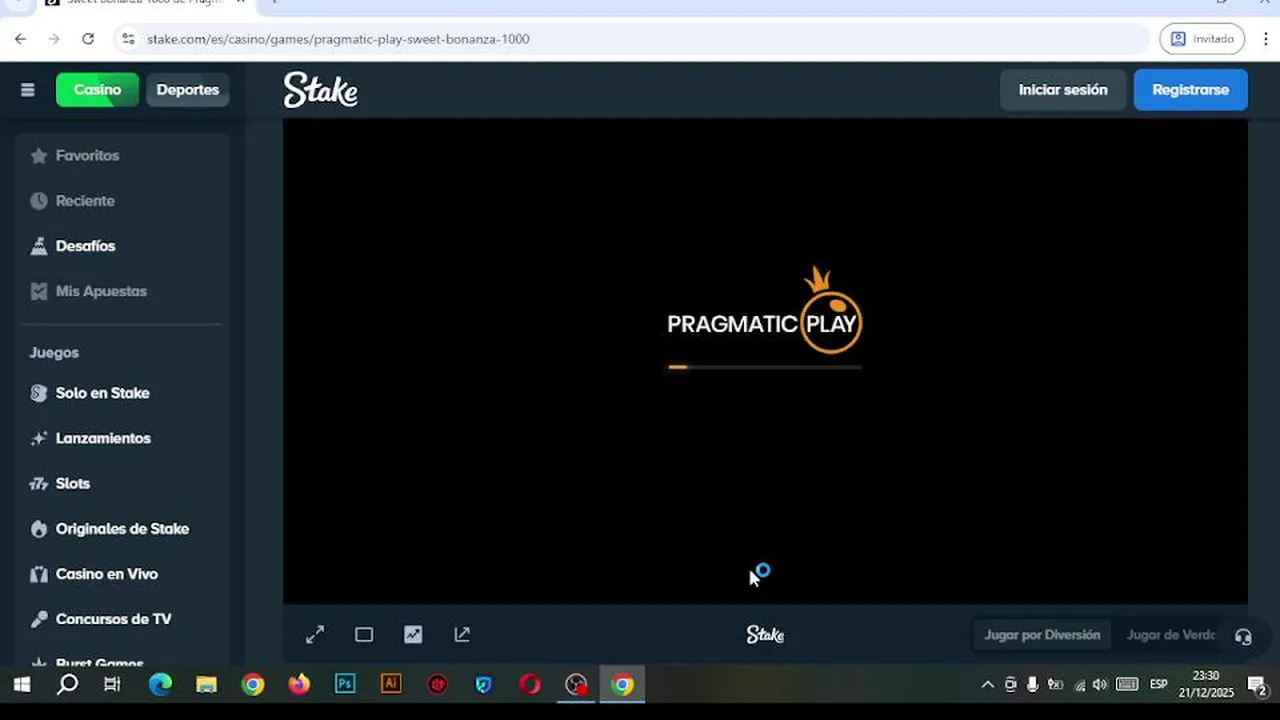This screenshot has width=1280, height=720.
Task: Open the hamburger sidebar menu
Action: tap(28, 90)
